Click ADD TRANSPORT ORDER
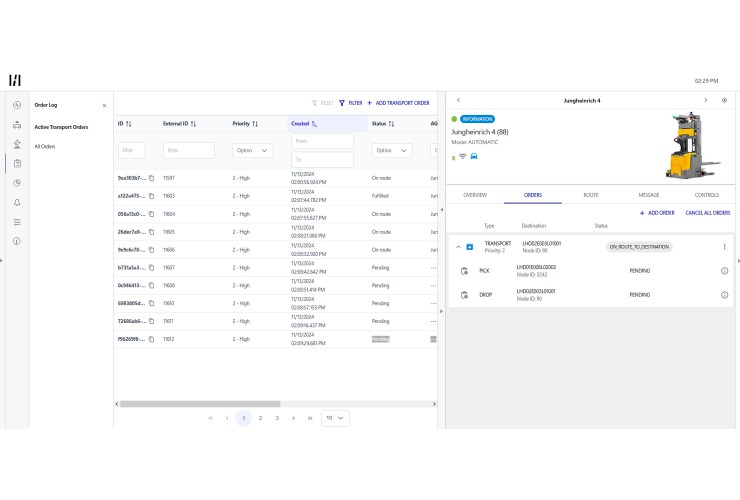740x500 pixels. [x=398, y=103]
